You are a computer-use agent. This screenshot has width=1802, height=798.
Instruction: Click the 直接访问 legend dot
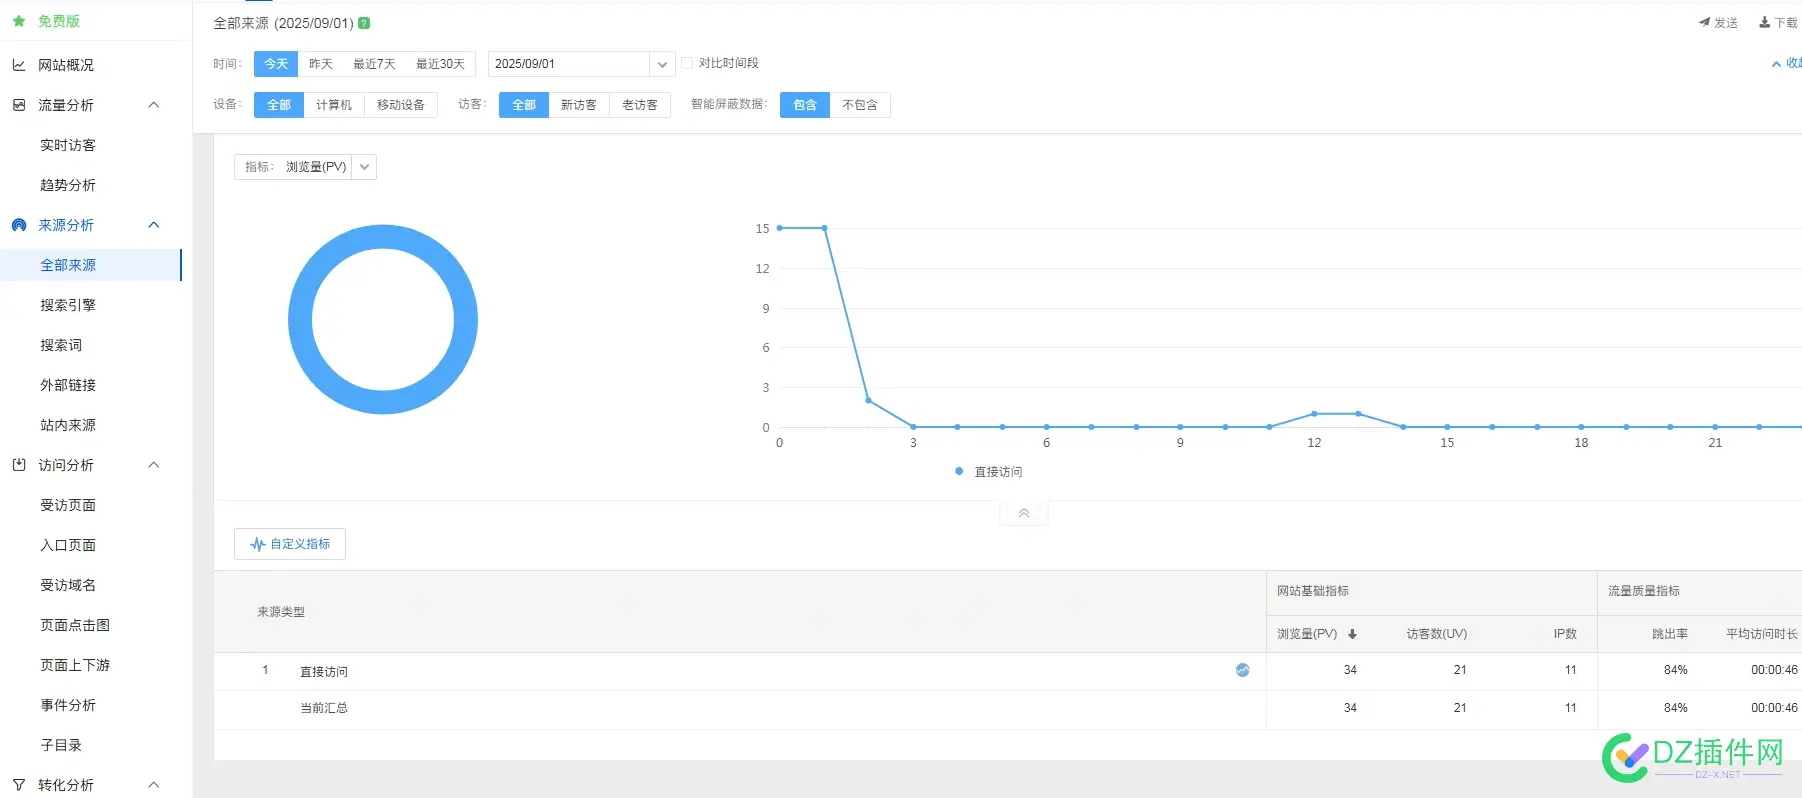click(x=959, y=471)
